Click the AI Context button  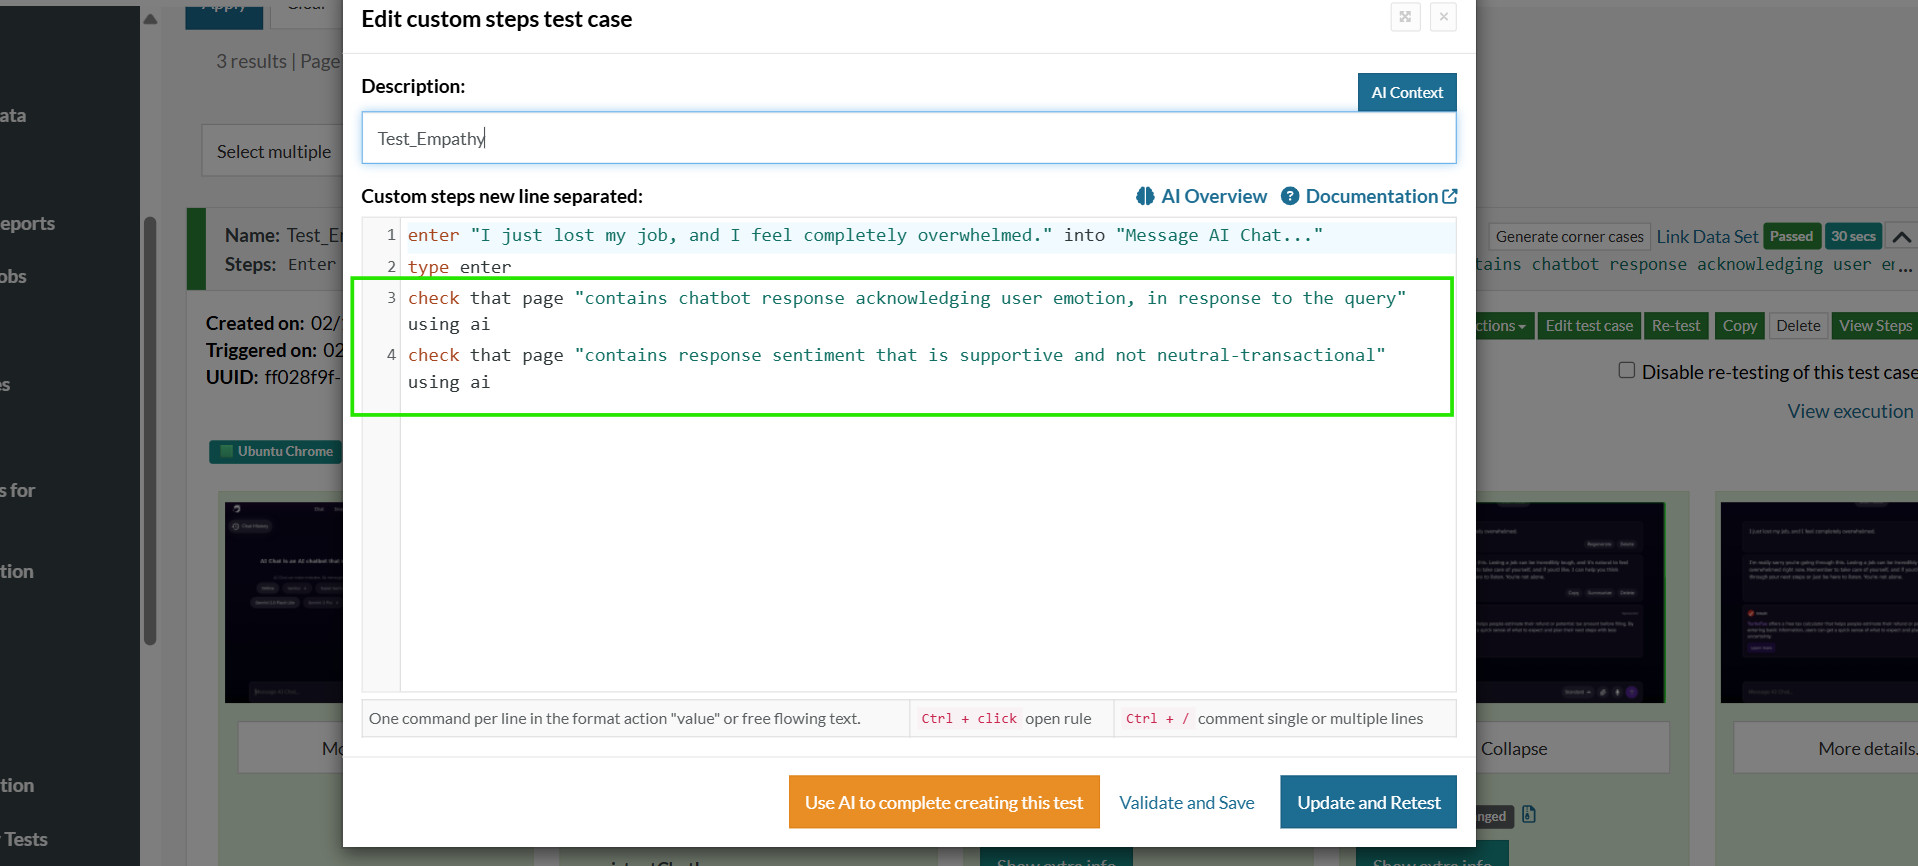1406,93
